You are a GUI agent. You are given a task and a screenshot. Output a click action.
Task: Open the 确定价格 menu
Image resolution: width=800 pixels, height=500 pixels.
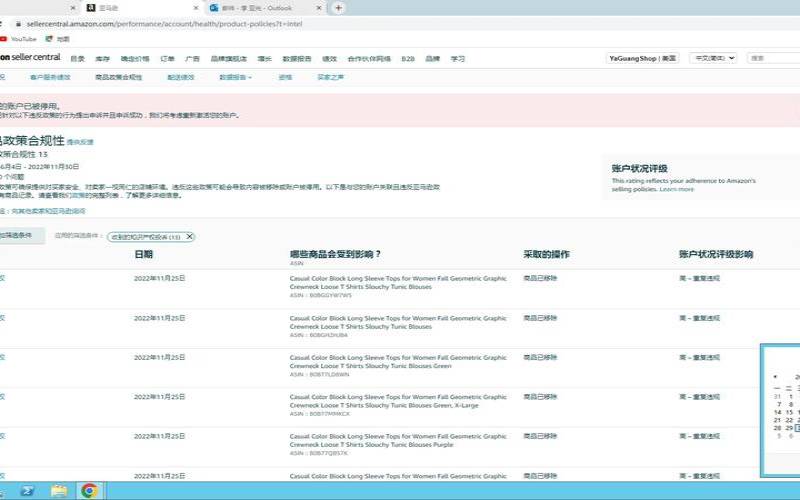[135, 59]
